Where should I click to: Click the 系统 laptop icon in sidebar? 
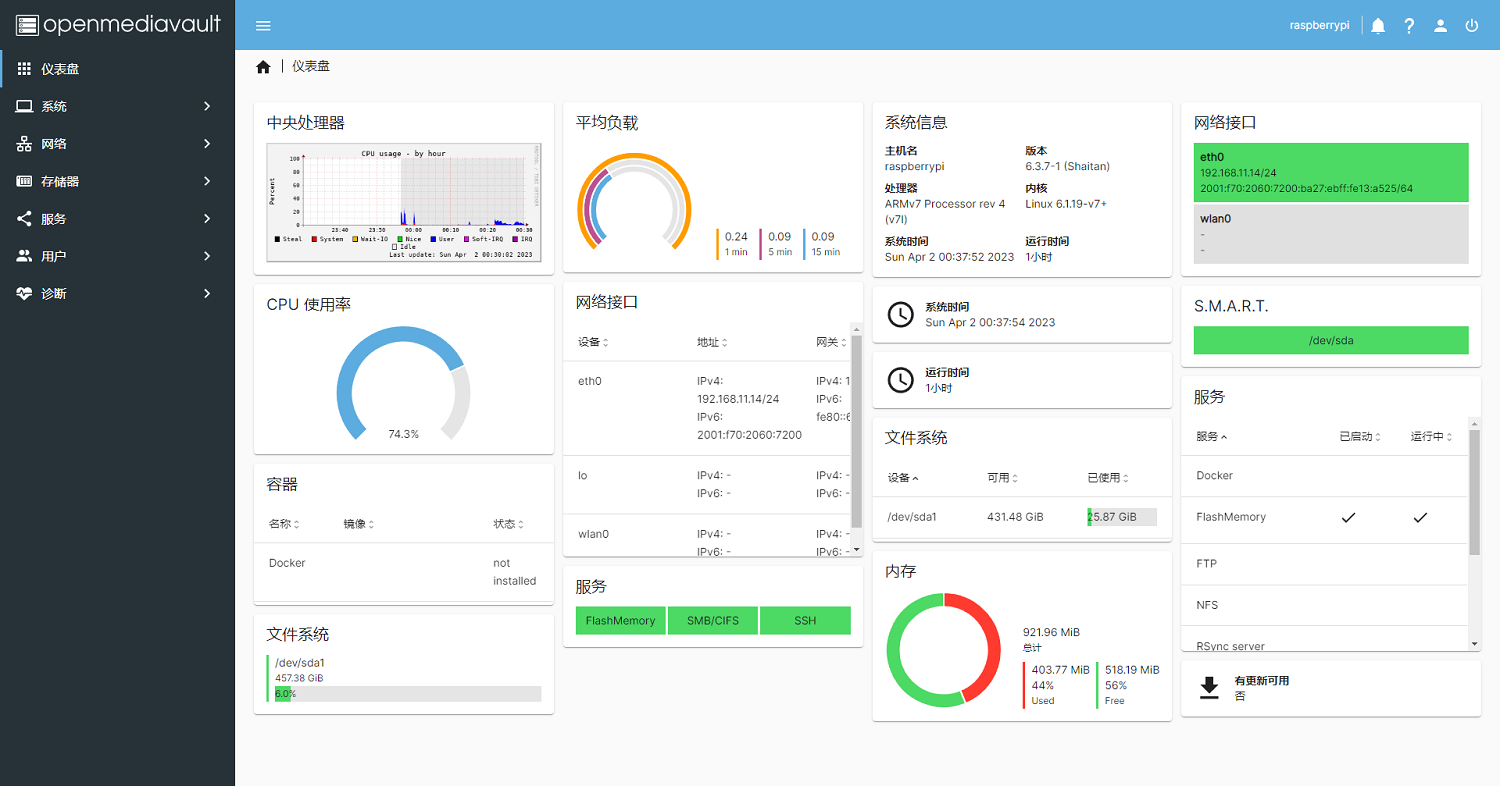click(24, 106)
